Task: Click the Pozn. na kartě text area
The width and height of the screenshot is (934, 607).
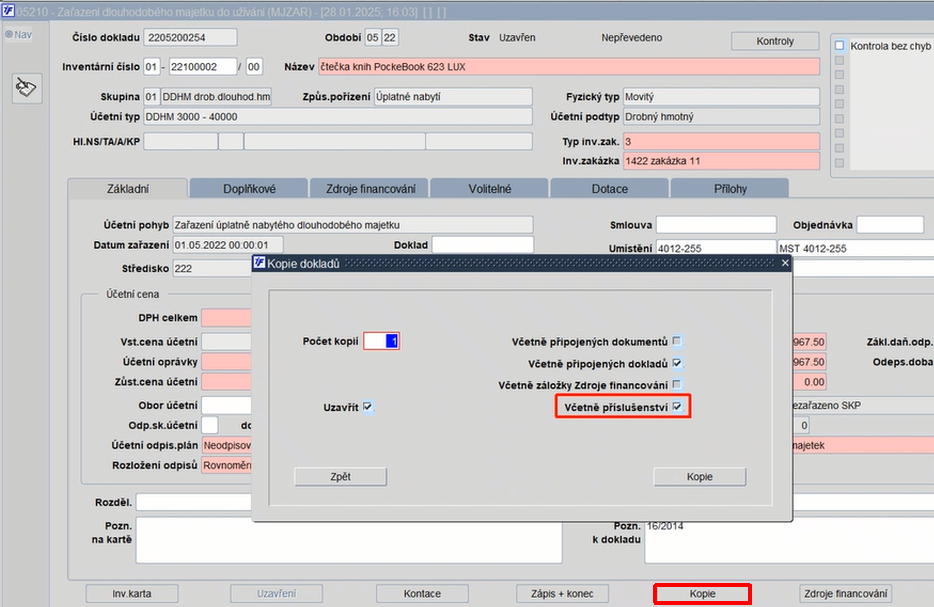Action: (349, 540)
